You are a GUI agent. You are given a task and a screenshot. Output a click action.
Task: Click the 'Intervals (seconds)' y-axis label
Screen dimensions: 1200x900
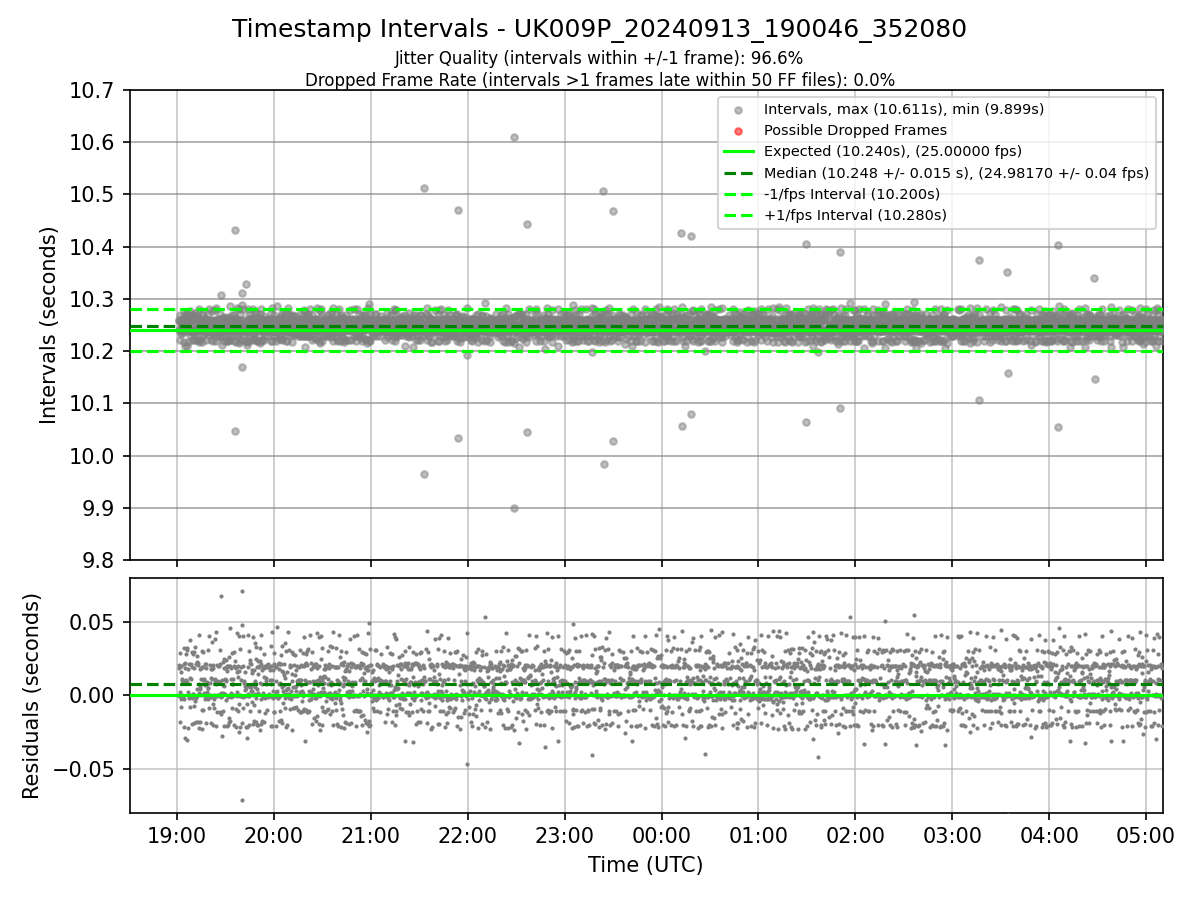(48, 325)
